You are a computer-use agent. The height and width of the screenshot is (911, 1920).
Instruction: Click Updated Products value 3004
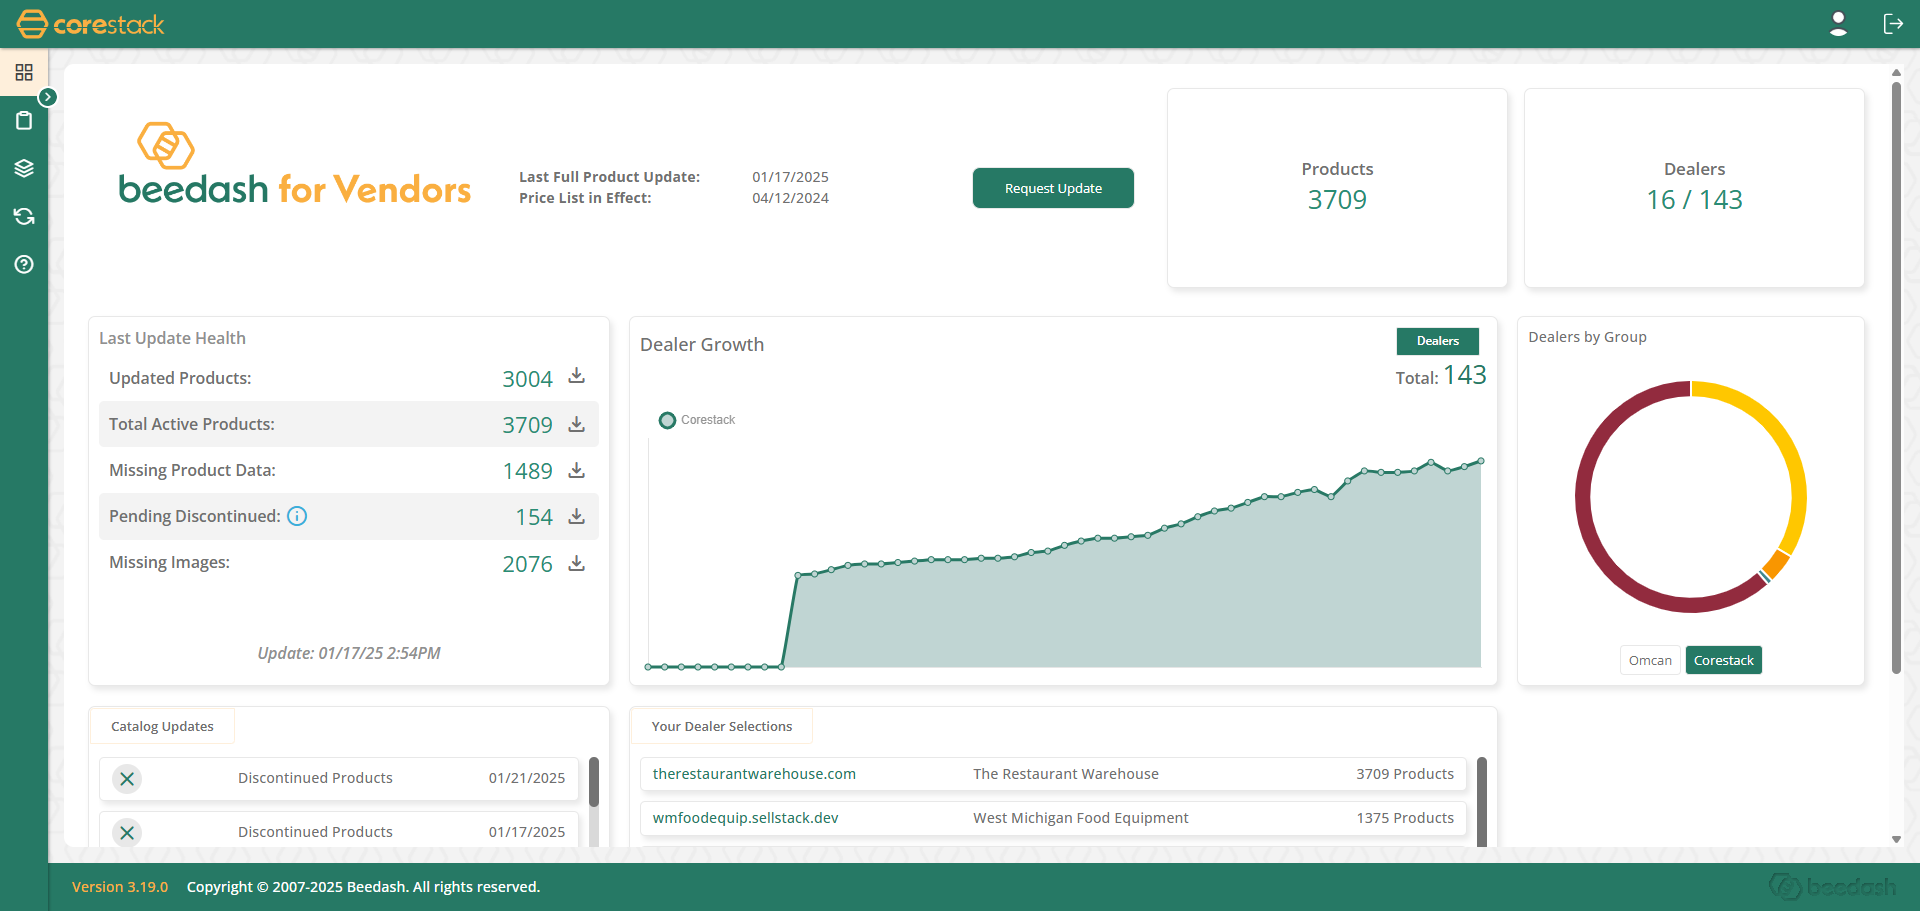tap(527, 379)
